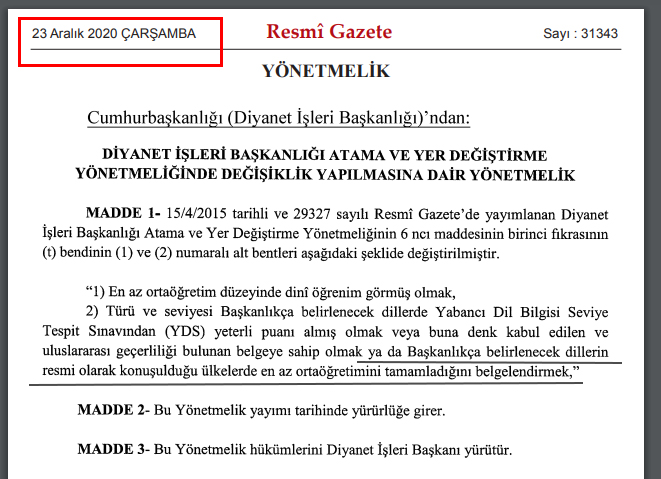Click the line "resmi olarak konuşulduğu ülkelerde en az ortaöğretimini"
The height and width of the screenshot is (479, 661).
coord(311,371)
